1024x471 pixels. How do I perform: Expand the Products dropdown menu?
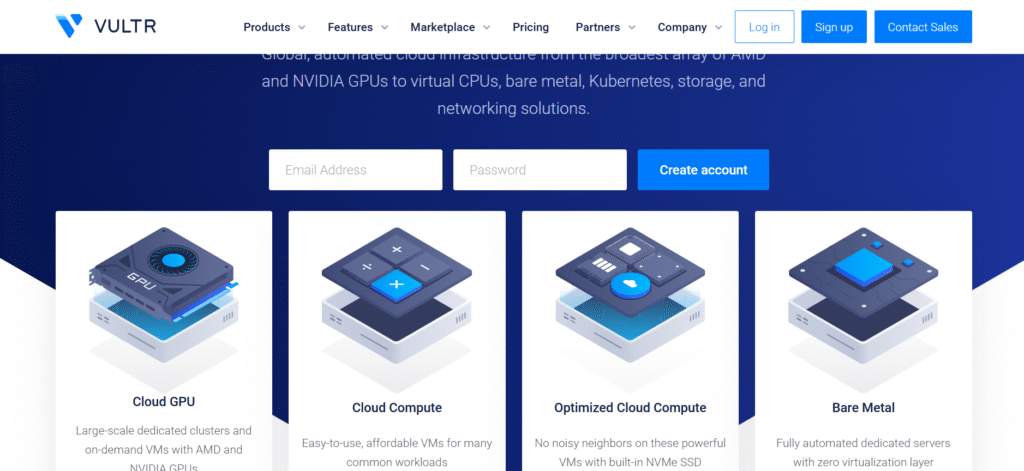[274, 27]
